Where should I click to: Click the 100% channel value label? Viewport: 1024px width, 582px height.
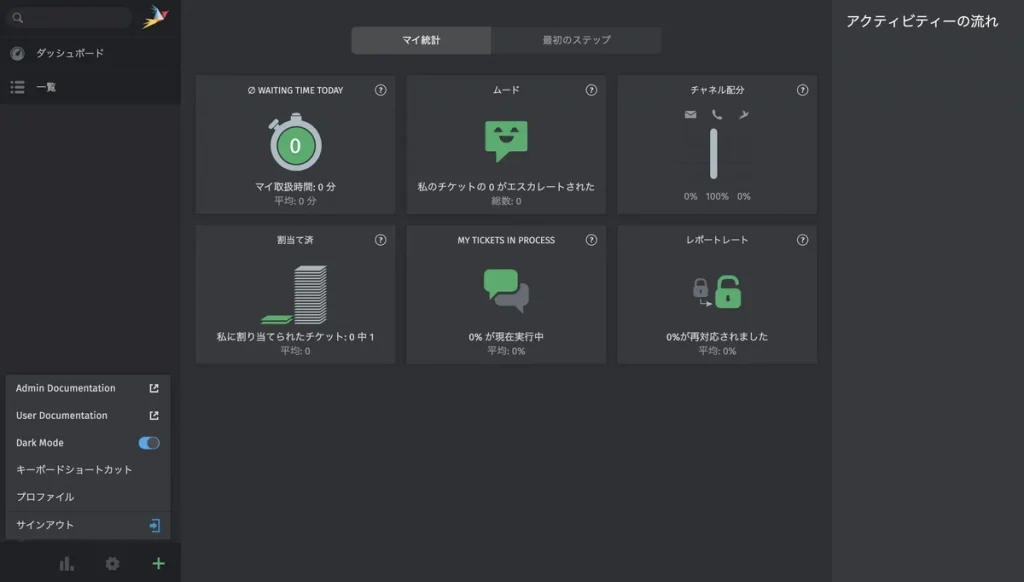(717, 197)
